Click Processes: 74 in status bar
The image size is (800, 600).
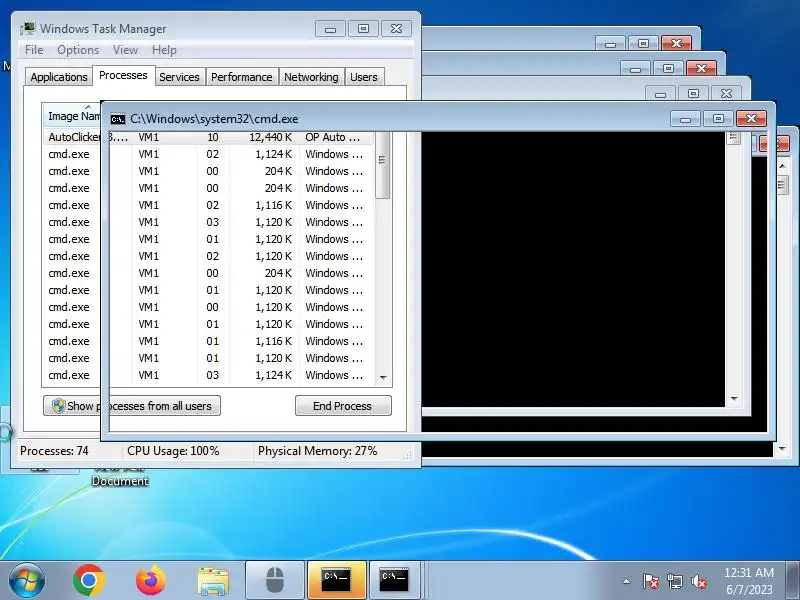click(x=54, y=451)
